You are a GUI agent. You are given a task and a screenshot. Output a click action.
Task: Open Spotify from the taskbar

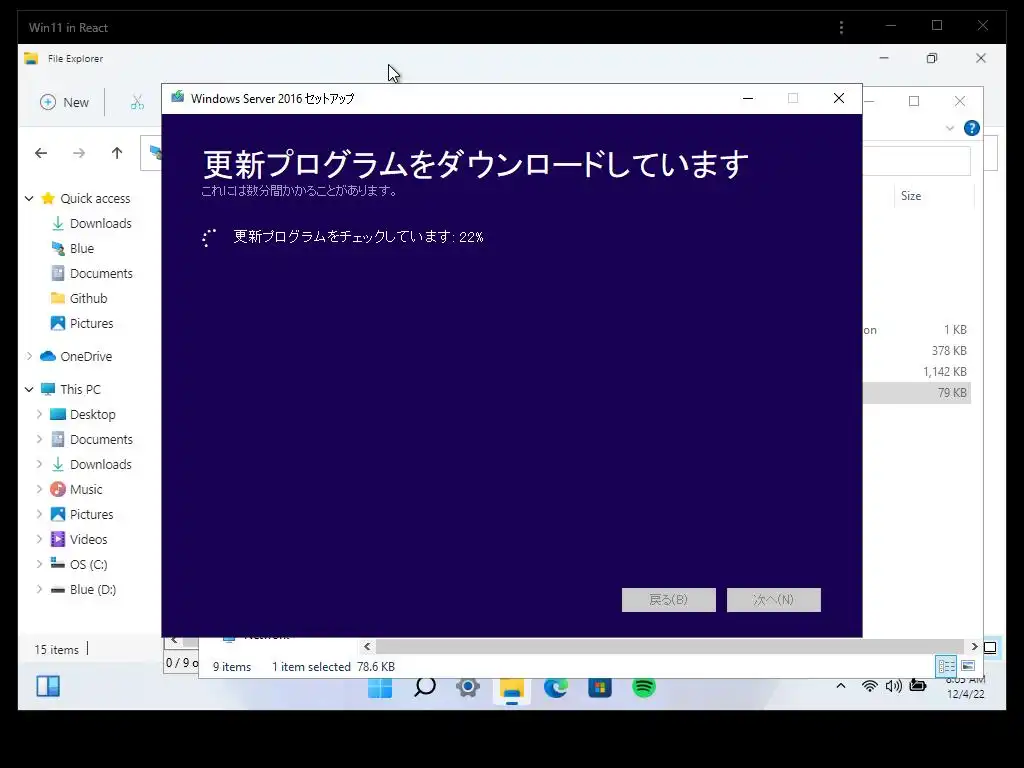coord(644,687)
